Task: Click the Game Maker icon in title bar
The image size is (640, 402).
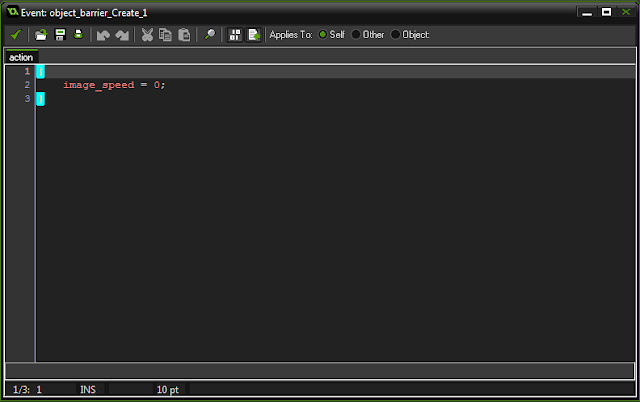Action: 13,12
